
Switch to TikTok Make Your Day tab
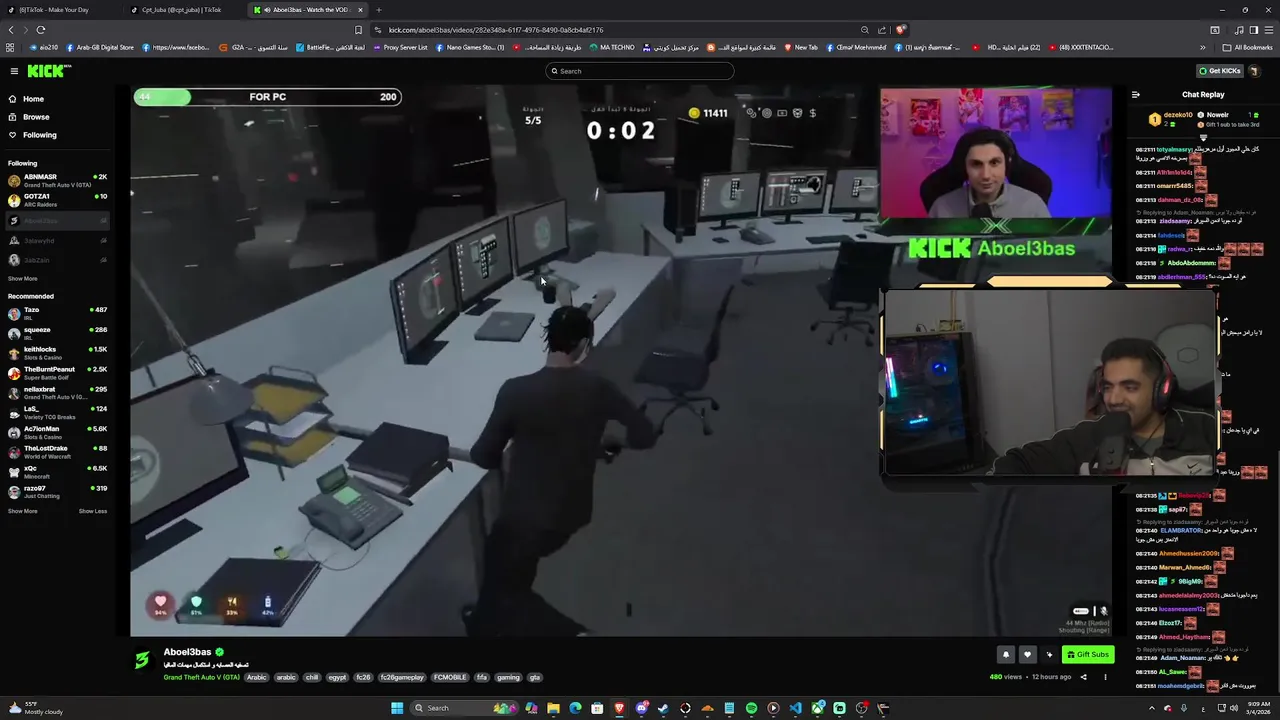[60, 10]
